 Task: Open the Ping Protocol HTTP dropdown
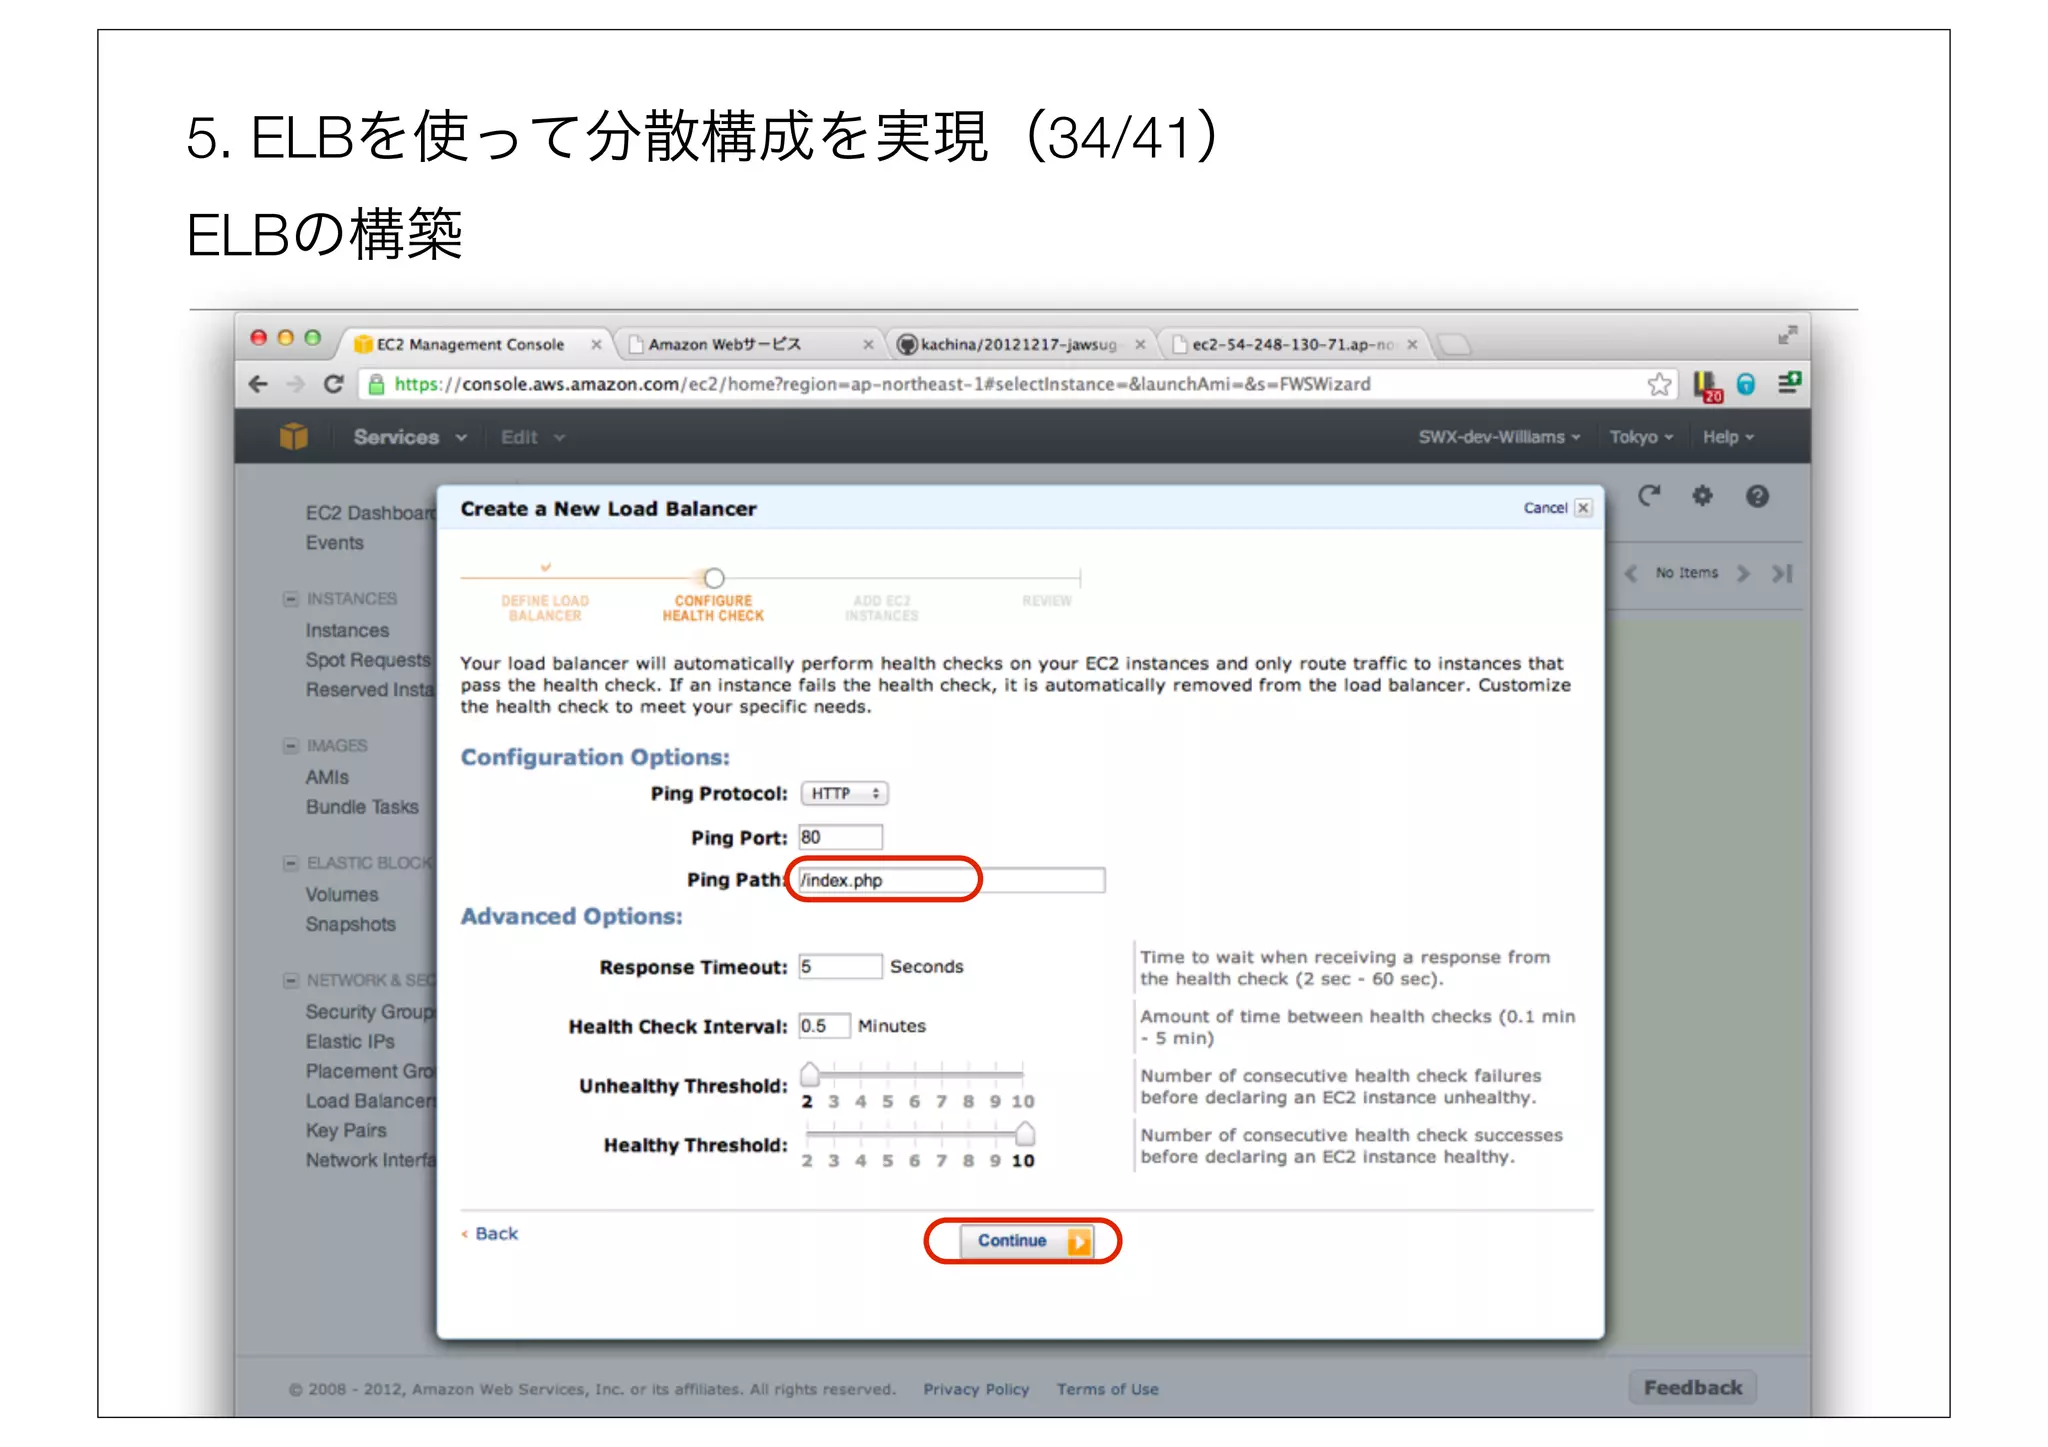[844, 793]
